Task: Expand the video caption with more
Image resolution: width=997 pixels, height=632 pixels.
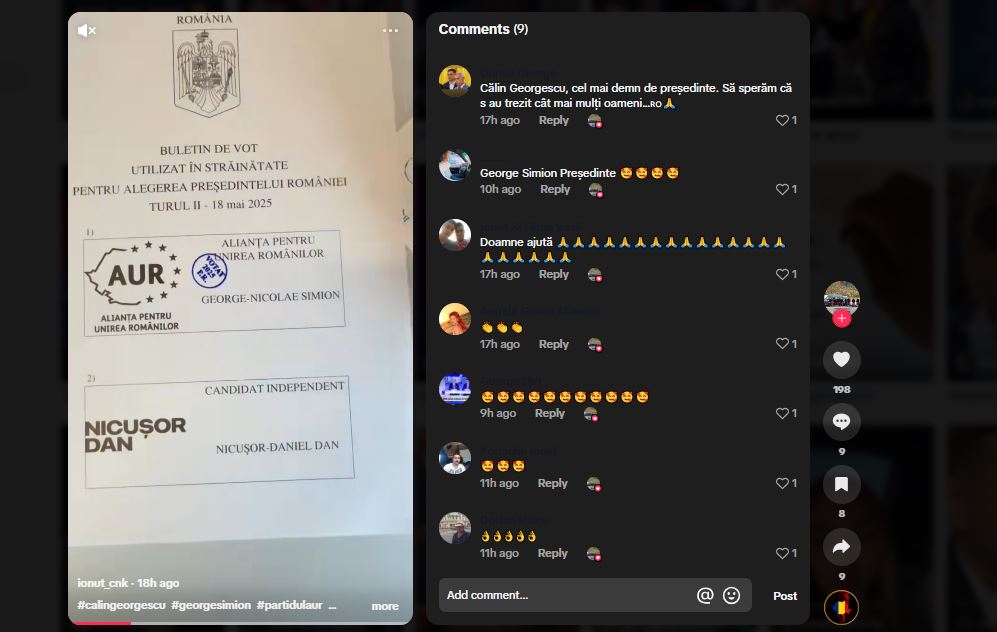Action: (385, 607)
